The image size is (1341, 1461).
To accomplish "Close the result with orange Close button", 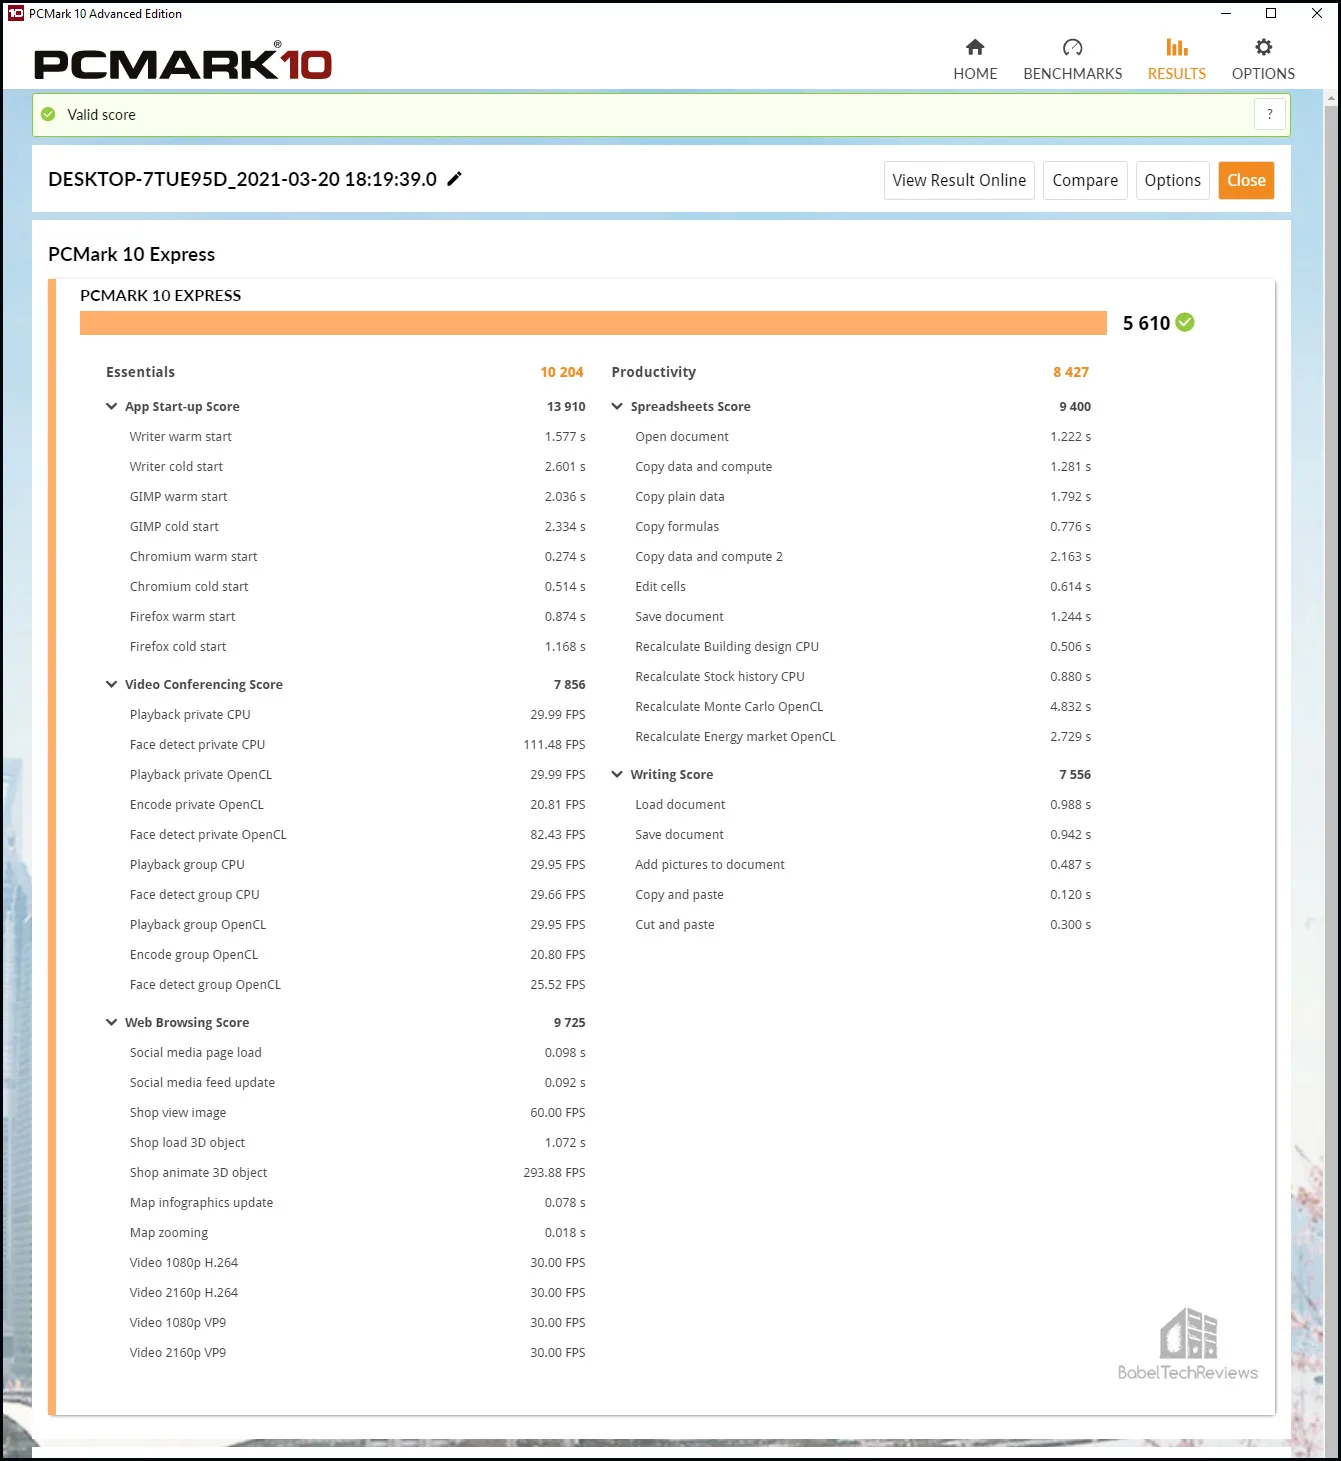I will click(x=1246, y=180).
